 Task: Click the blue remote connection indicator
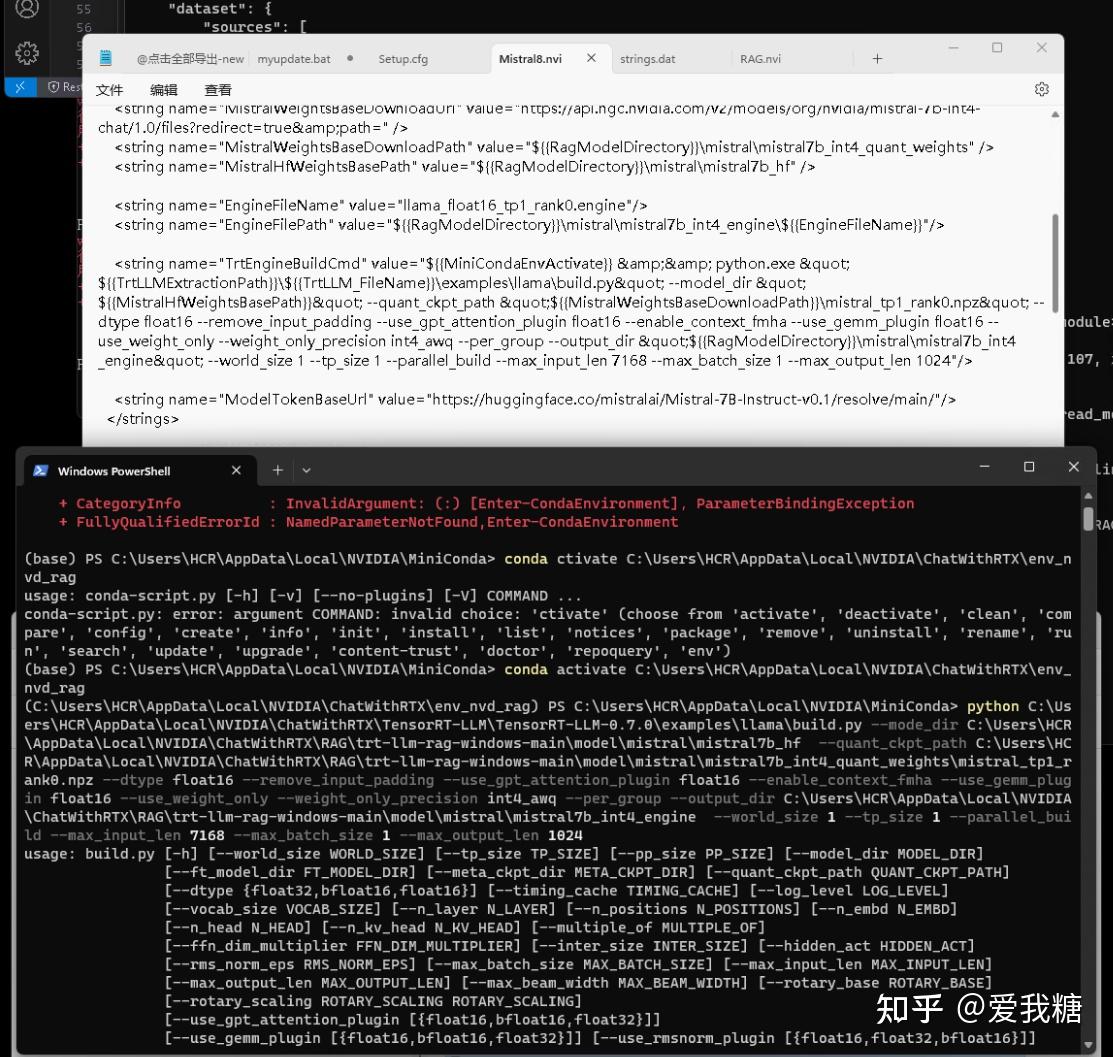[20, 87]
